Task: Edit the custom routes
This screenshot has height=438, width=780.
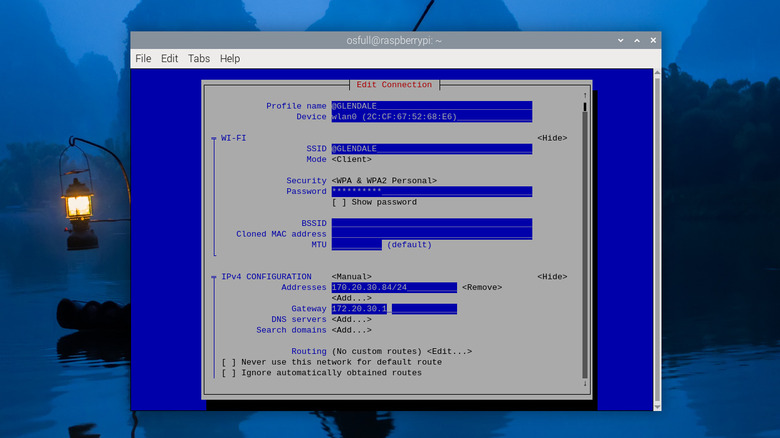Action: (449, 351)
